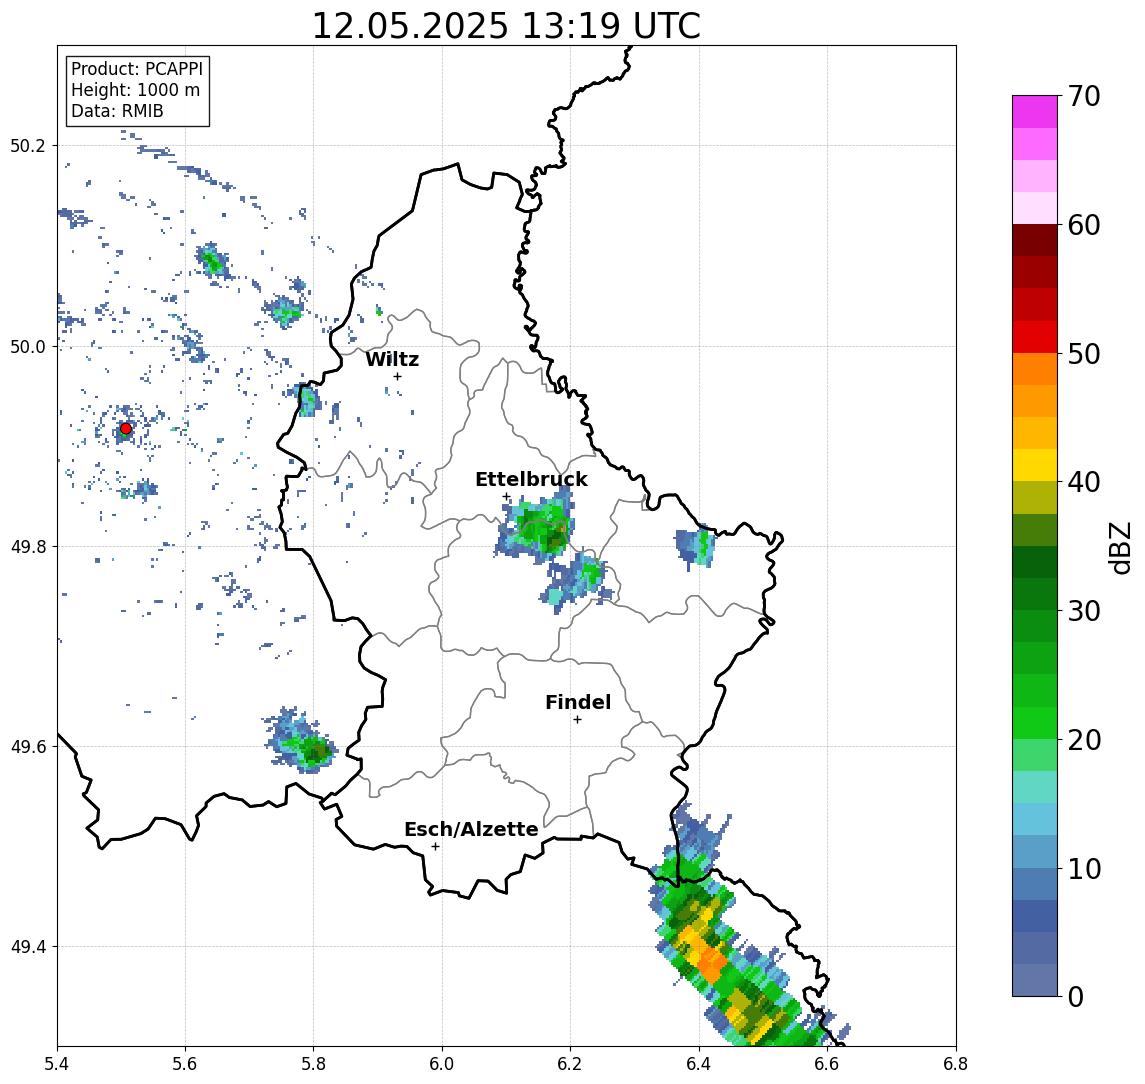The image size is (1145, 1084).
Task: Click the longitude axis label 6.0
Action: click(x=442, y=1064)
